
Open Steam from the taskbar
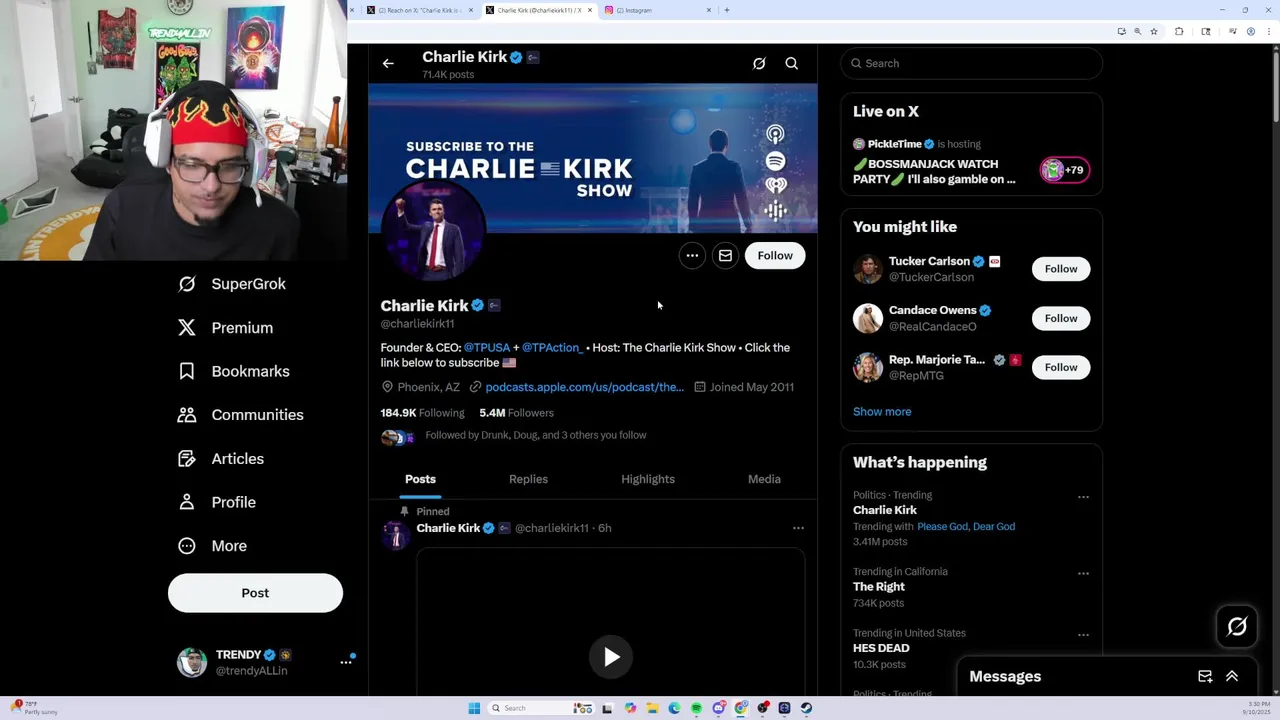806,708
